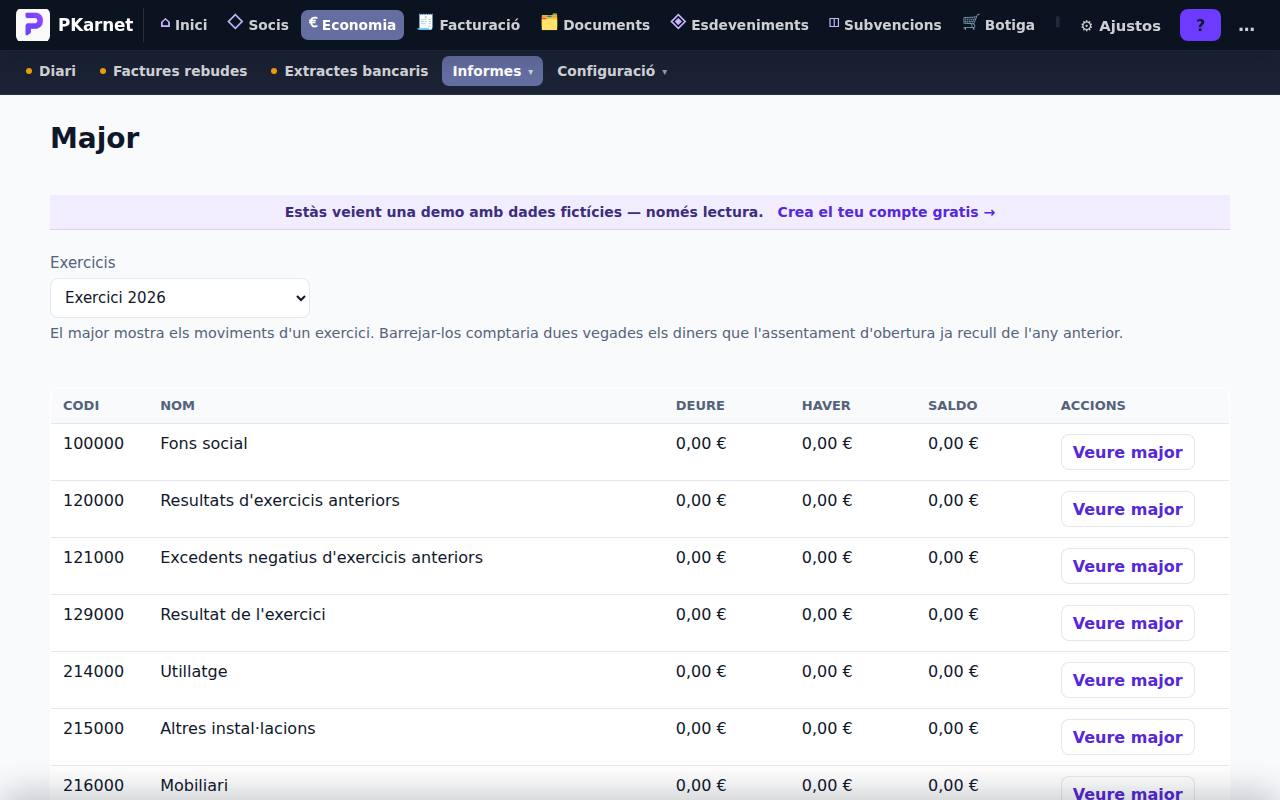Click the 'Altres instal·lacions' account name
This screenshot has height=800, width=1280.
(238, 728)
